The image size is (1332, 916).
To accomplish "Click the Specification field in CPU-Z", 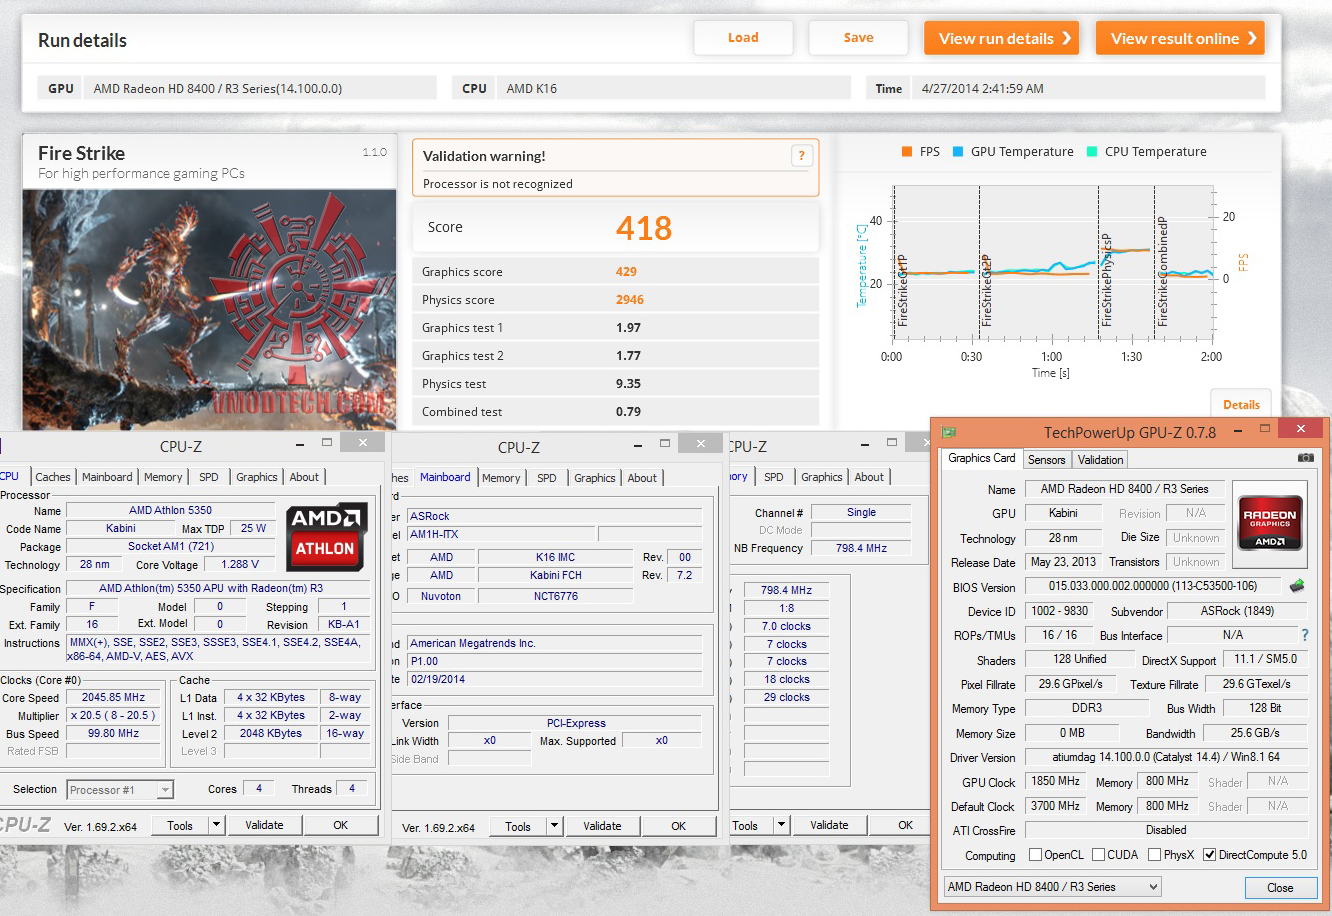I will (x=217, y=588).
